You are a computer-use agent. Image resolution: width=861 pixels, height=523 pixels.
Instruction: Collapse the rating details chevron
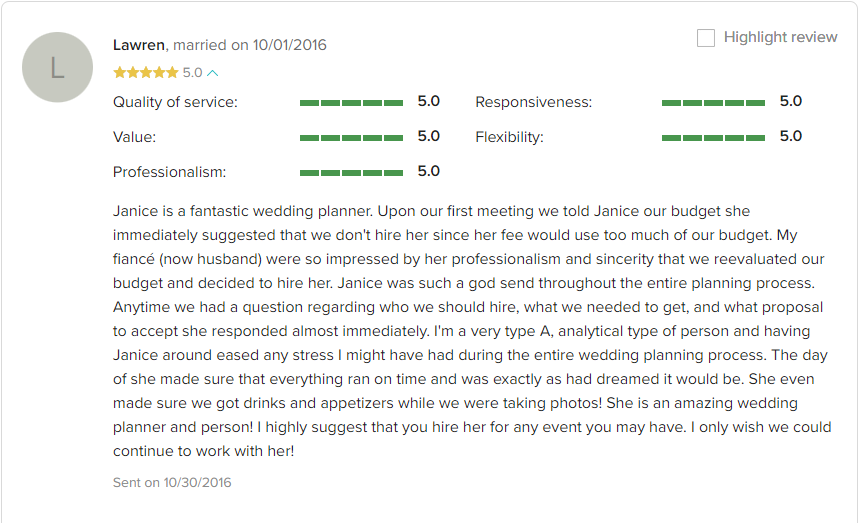tap(213, 73)
